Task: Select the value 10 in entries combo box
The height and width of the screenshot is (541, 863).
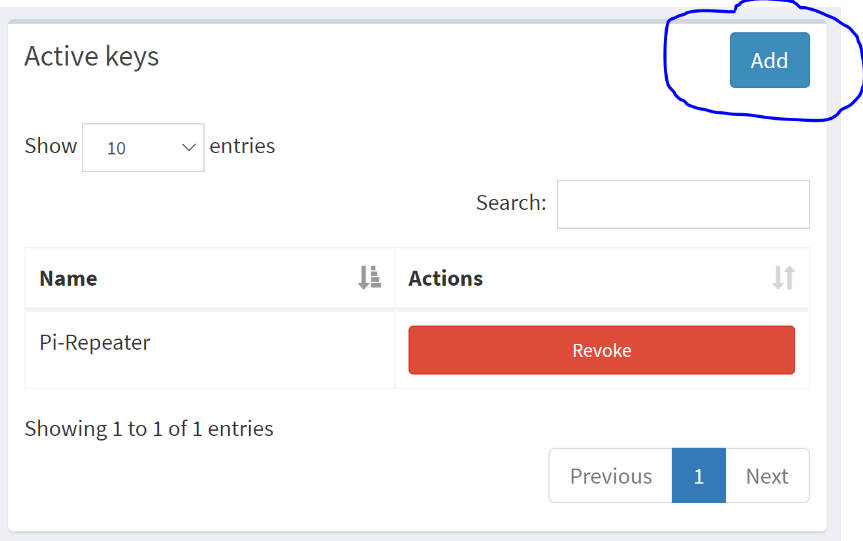Action: [x=116, y=148]
